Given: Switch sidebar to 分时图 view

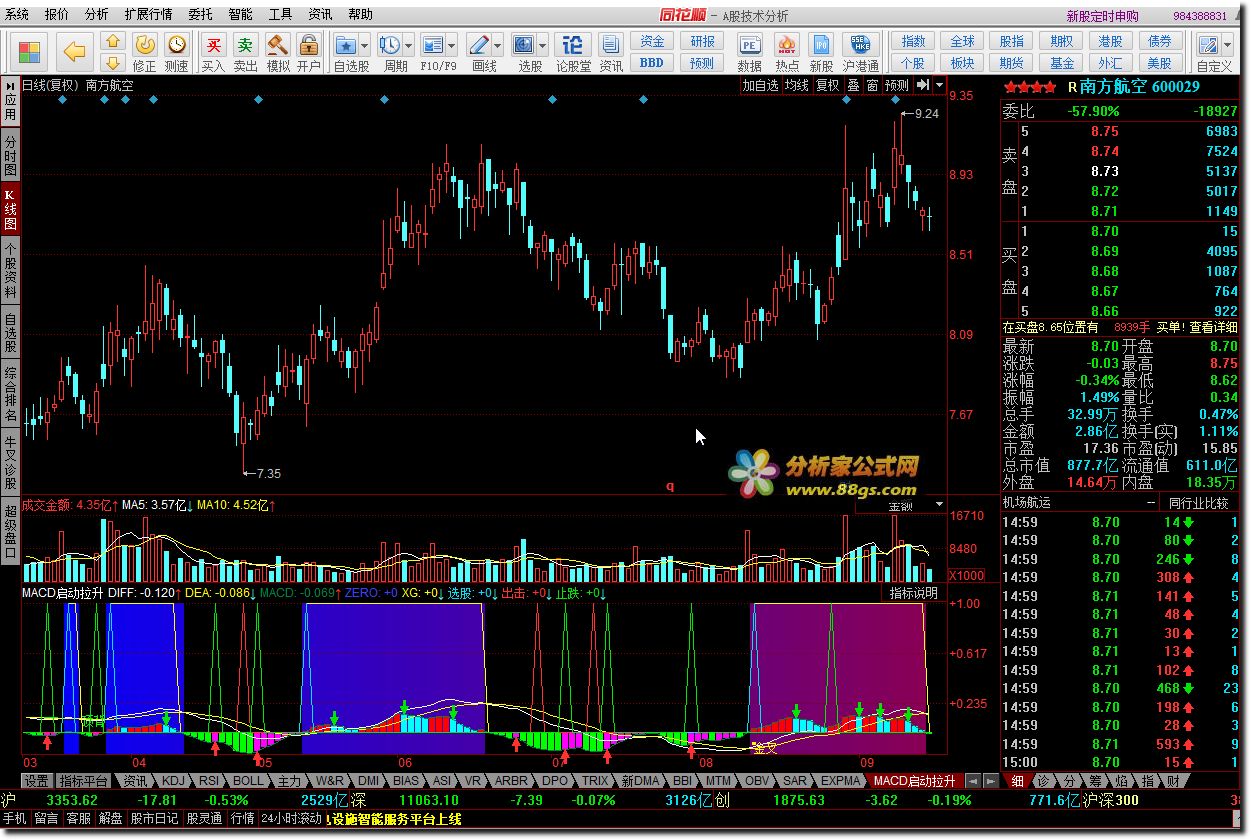Looking at the screenshot, I should click(10, 154).
